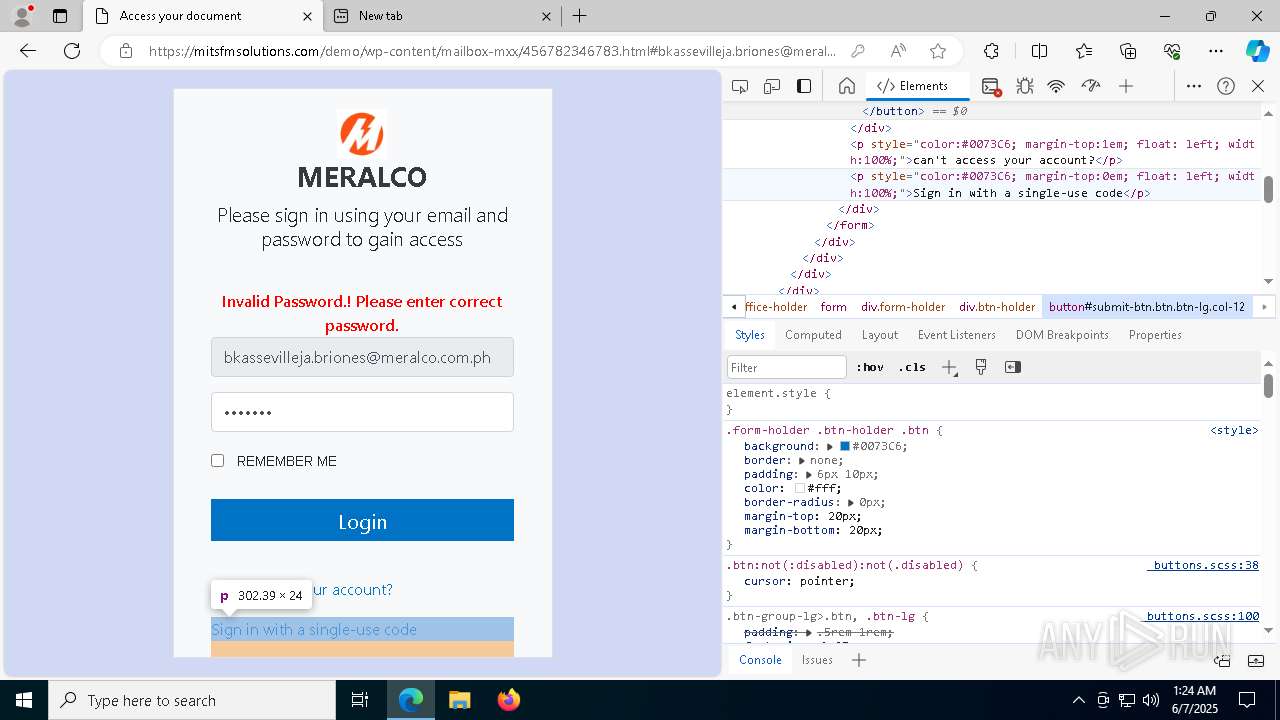Expand the border-radius property triangle
The image size is (1280, 720).
click(851, 502)
